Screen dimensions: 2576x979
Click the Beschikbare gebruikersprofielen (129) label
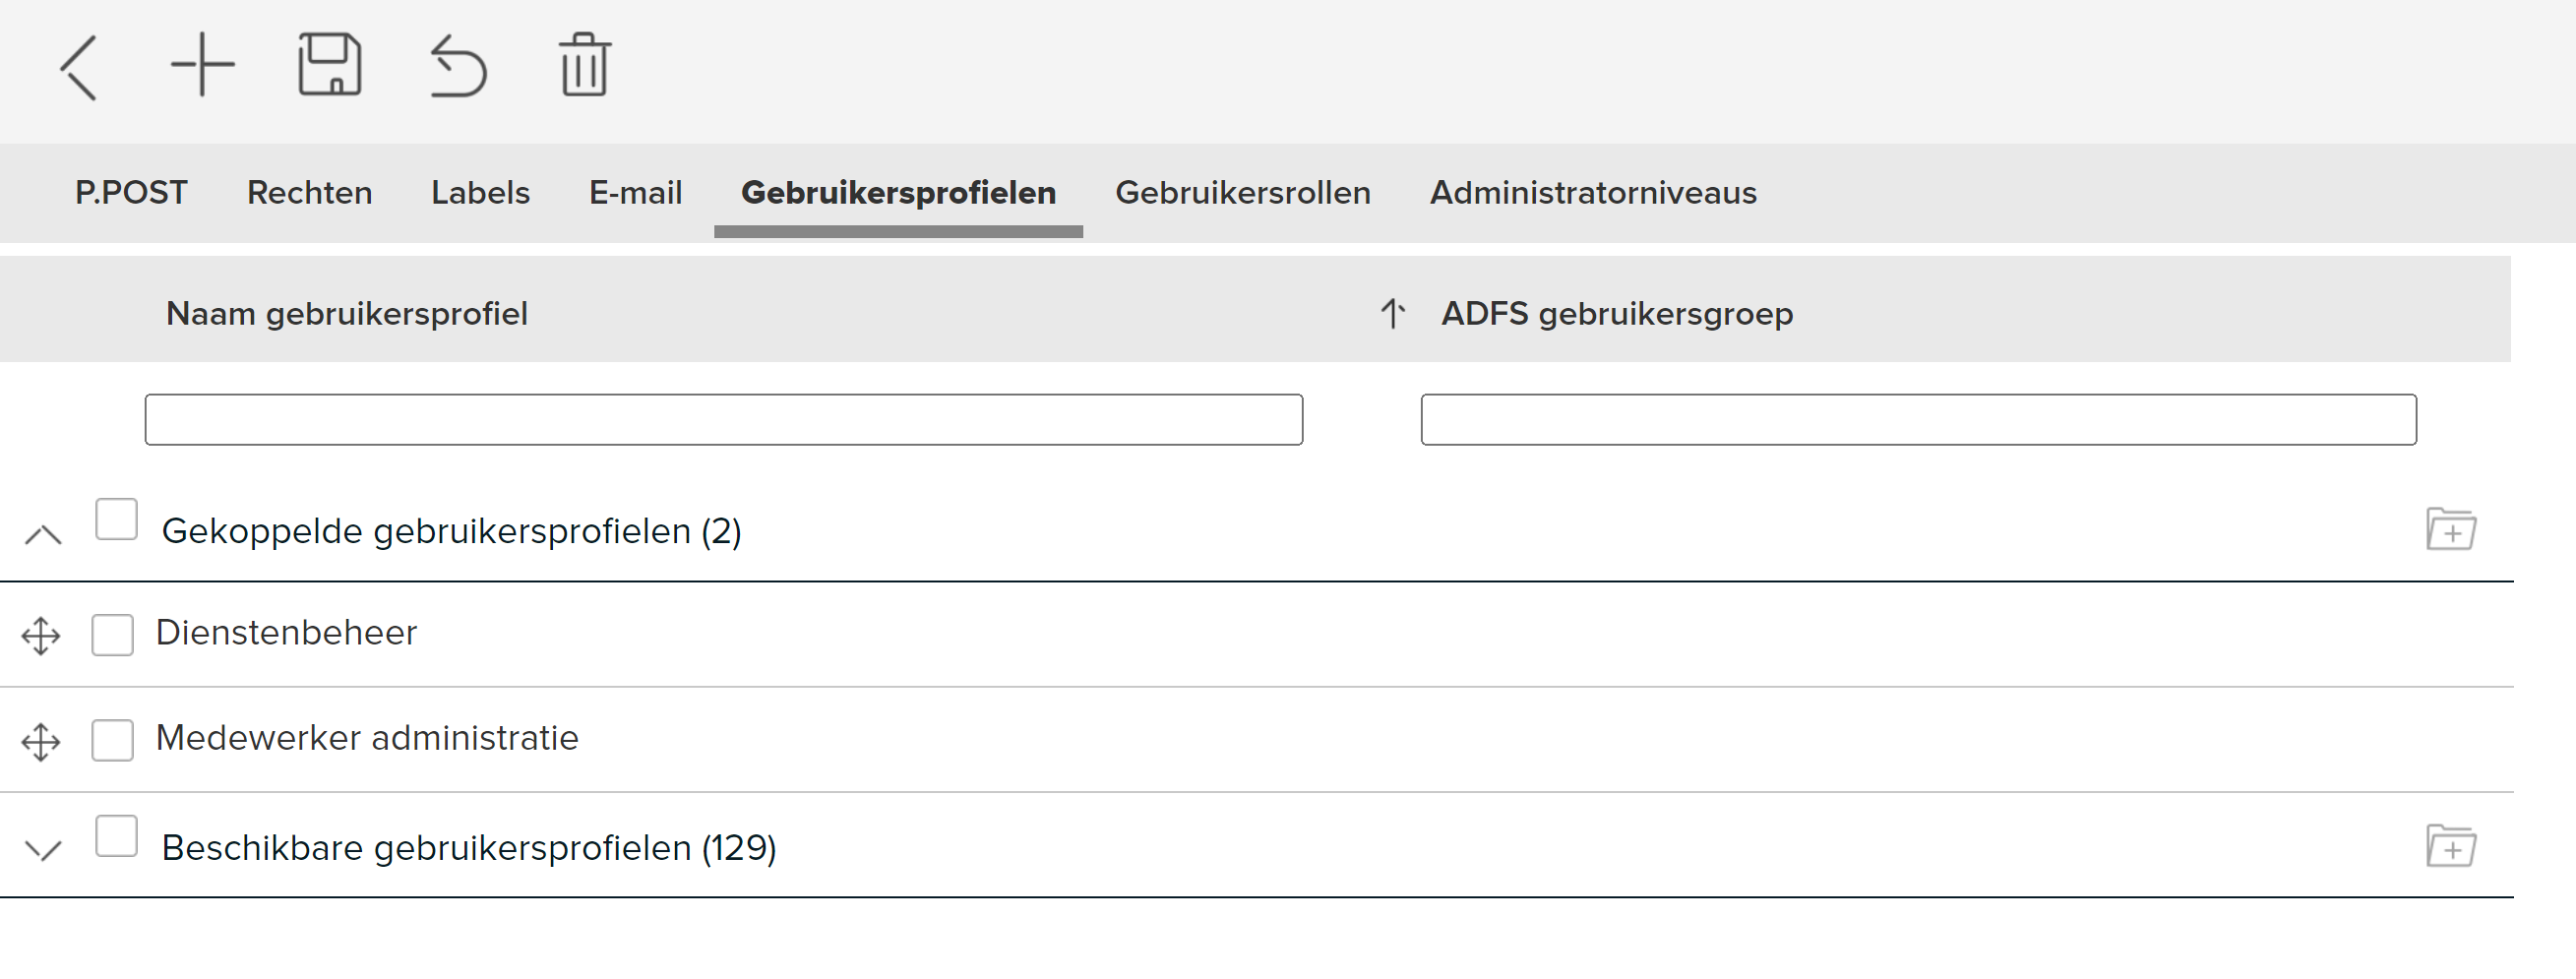[x=469, y=848]
